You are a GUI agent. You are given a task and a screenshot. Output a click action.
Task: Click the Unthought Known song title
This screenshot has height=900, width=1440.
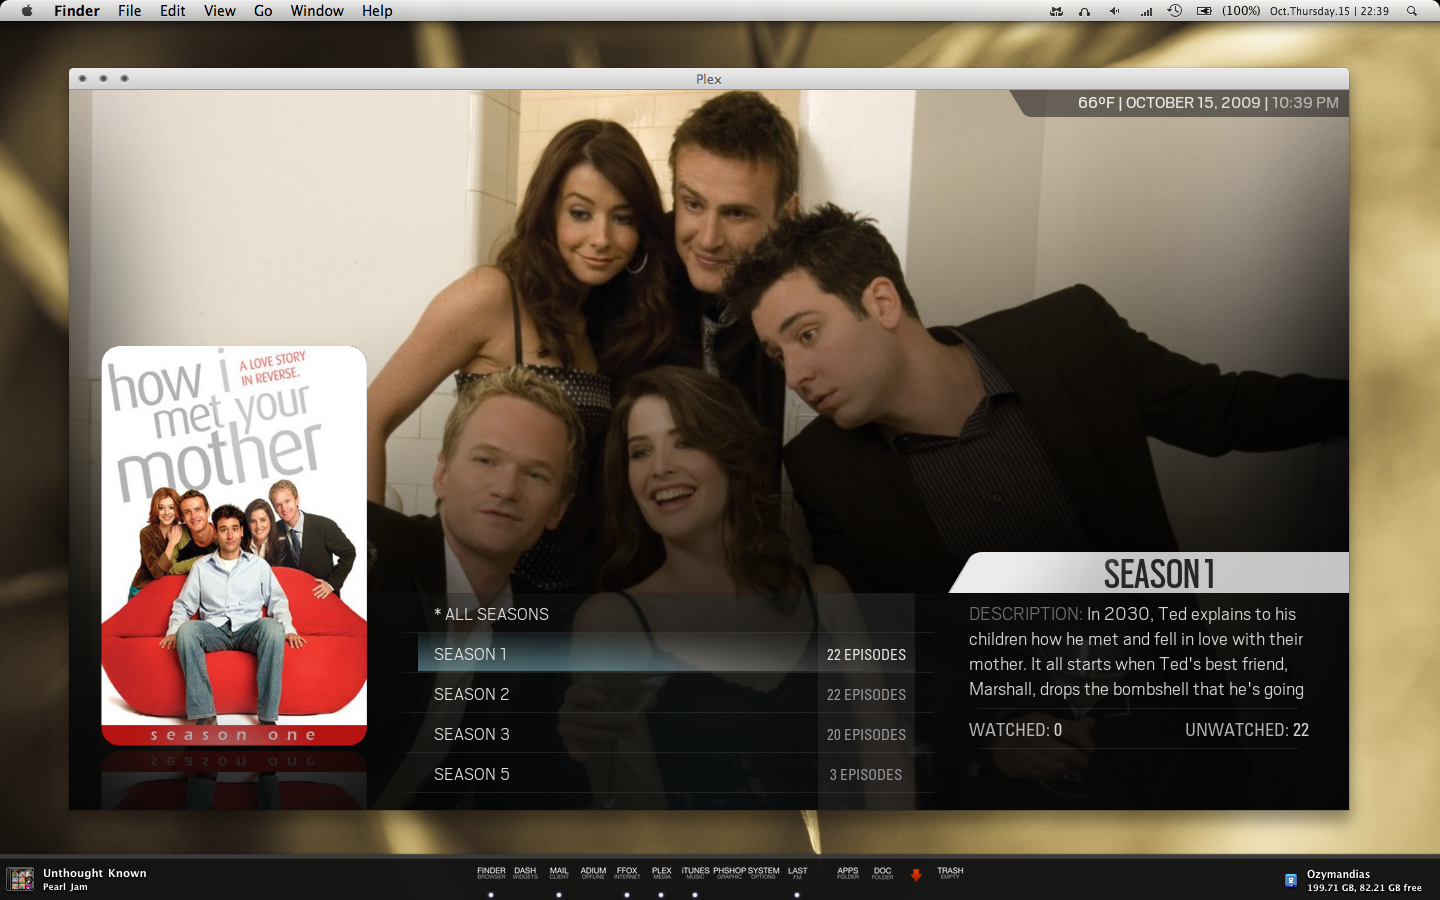point(95,873)
